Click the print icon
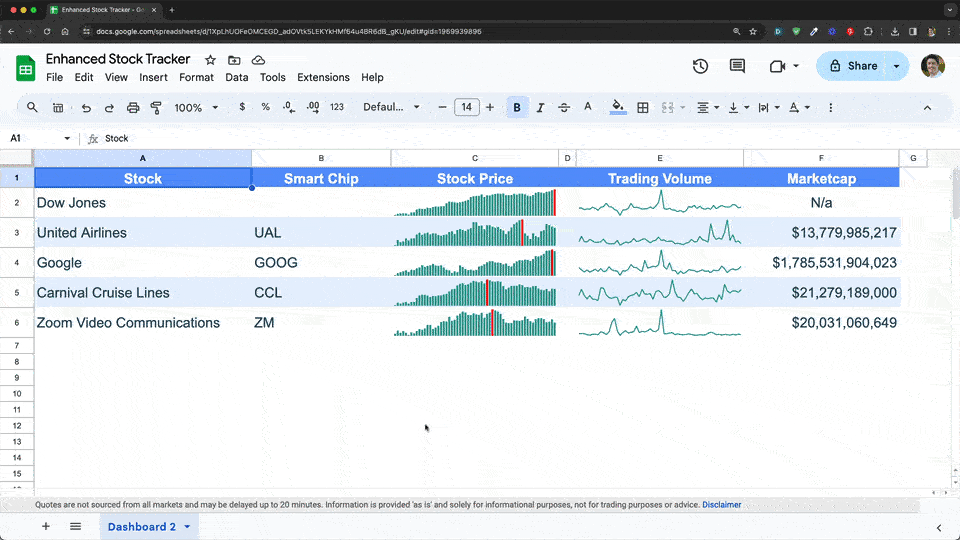 click(x=133, y=108)
